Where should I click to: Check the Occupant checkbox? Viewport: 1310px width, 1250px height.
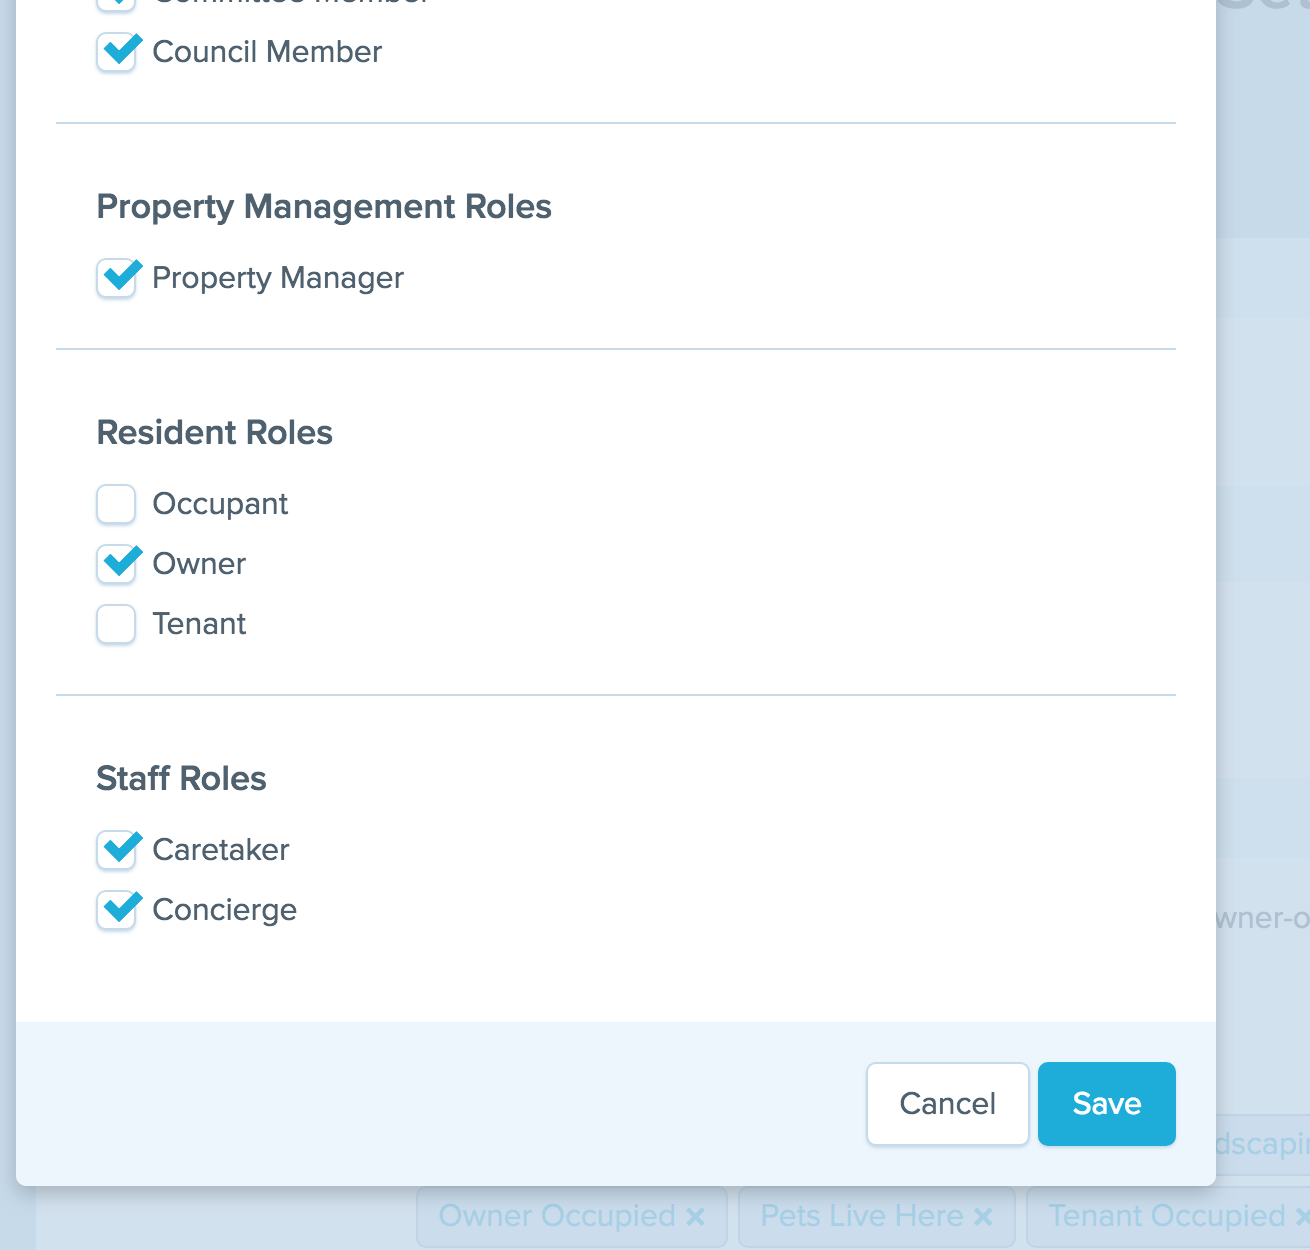point(116,504)
